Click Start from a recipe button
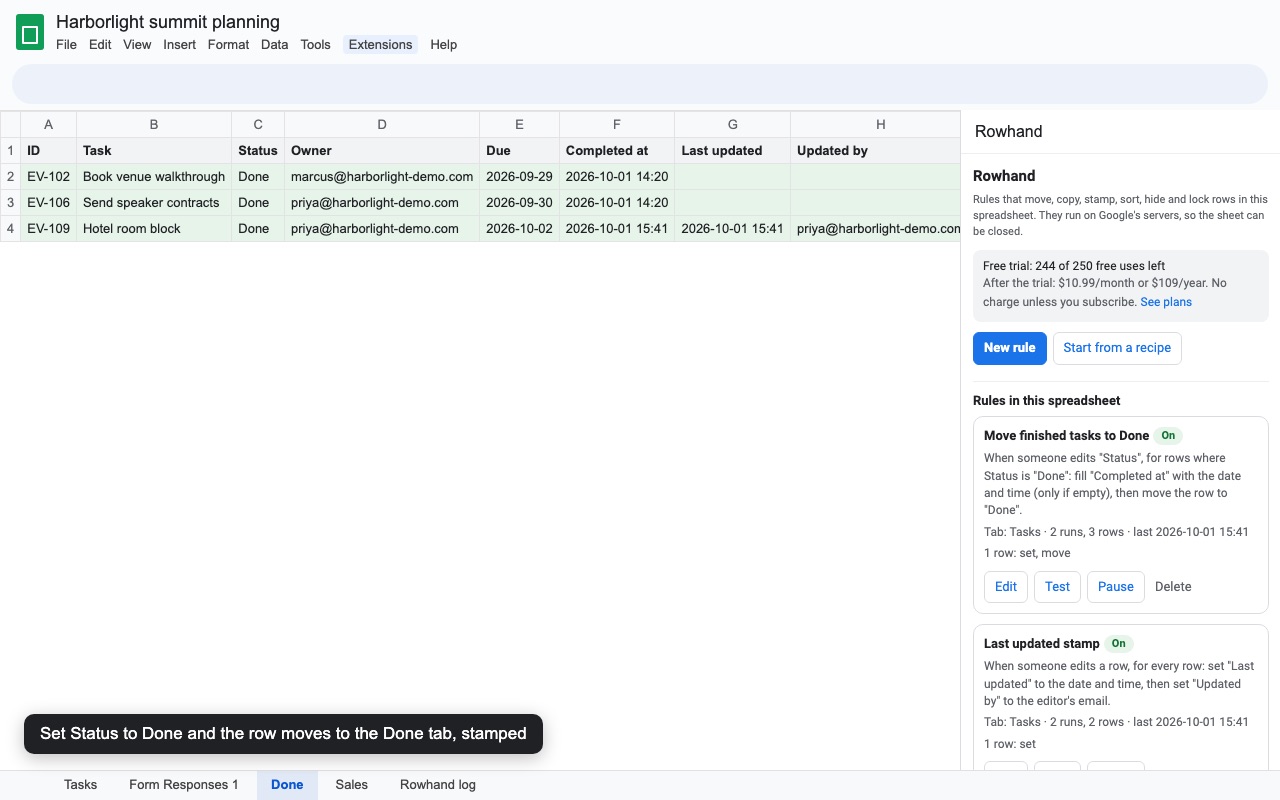This screenshot has width=1280, height=800. 1117,348
